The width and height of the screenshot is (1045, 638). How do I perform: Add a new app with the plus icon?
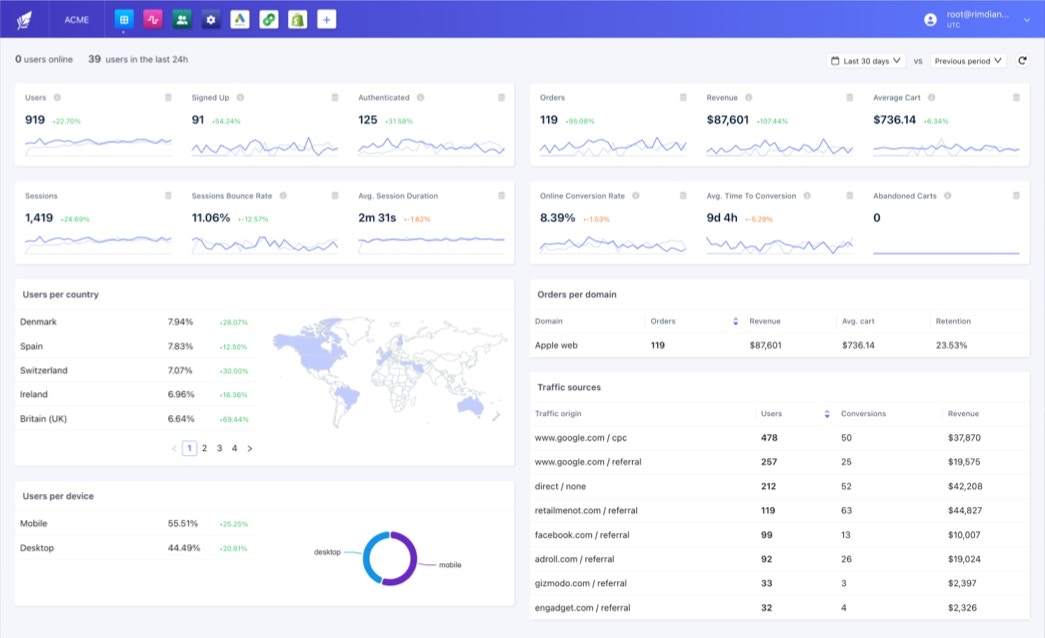326,18
